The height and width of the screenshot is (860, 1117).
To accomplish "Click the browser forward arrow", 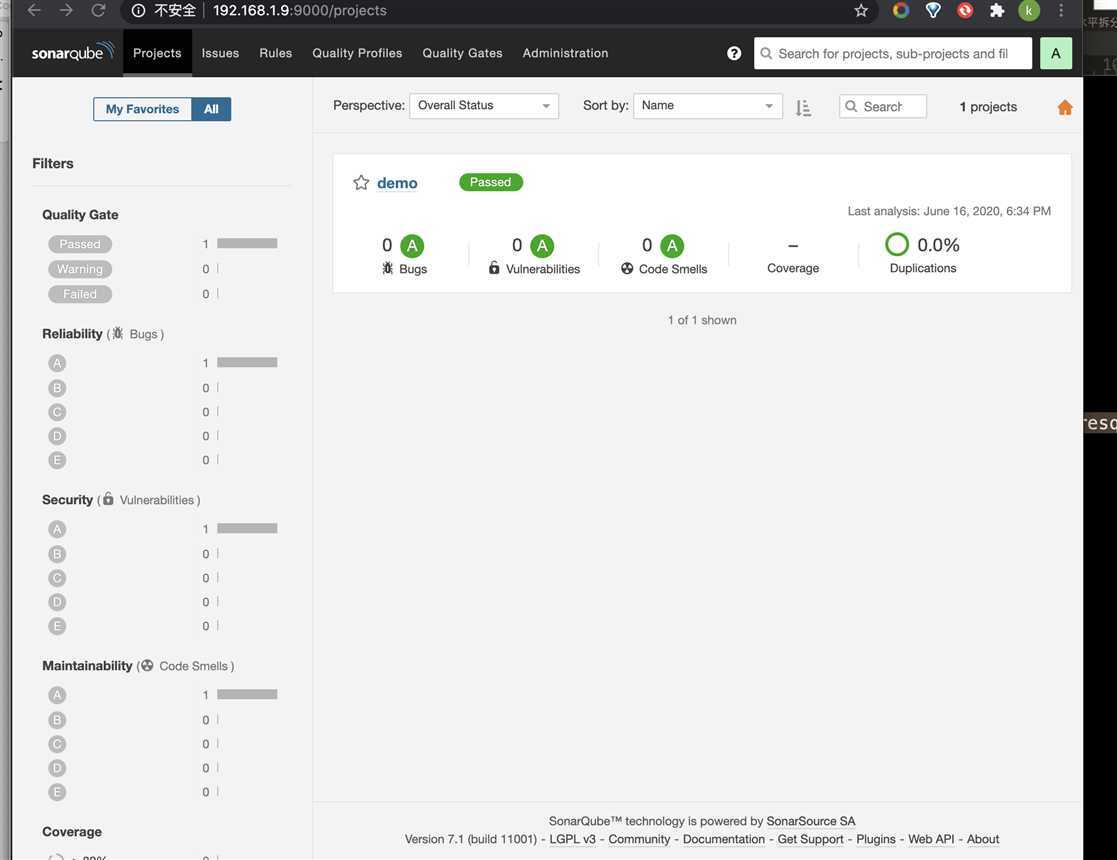I will (x=66, y=10).
